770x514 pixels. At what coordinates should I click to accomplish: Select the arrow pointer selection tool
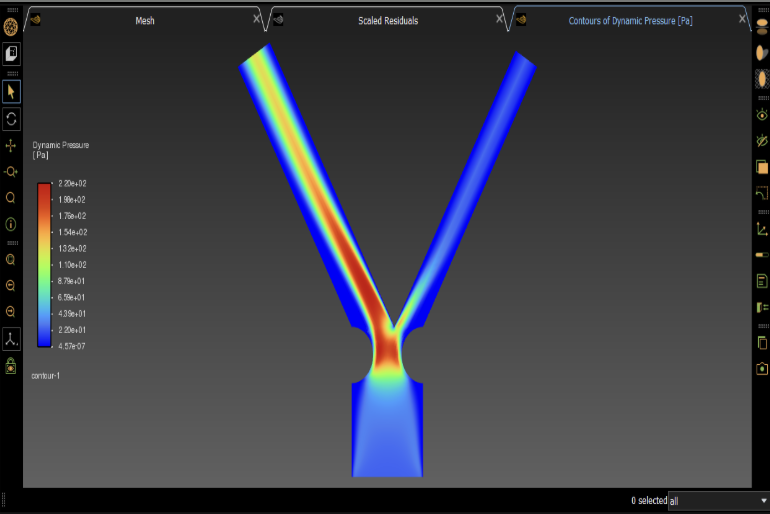(x=11, y=92)
